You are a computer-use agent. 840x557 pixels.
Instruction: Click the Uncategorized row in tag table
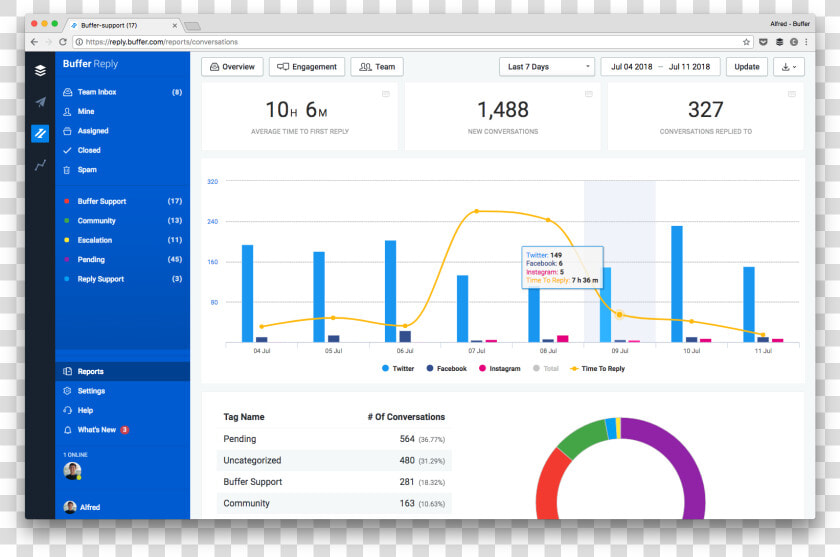[x=334, y=461]
